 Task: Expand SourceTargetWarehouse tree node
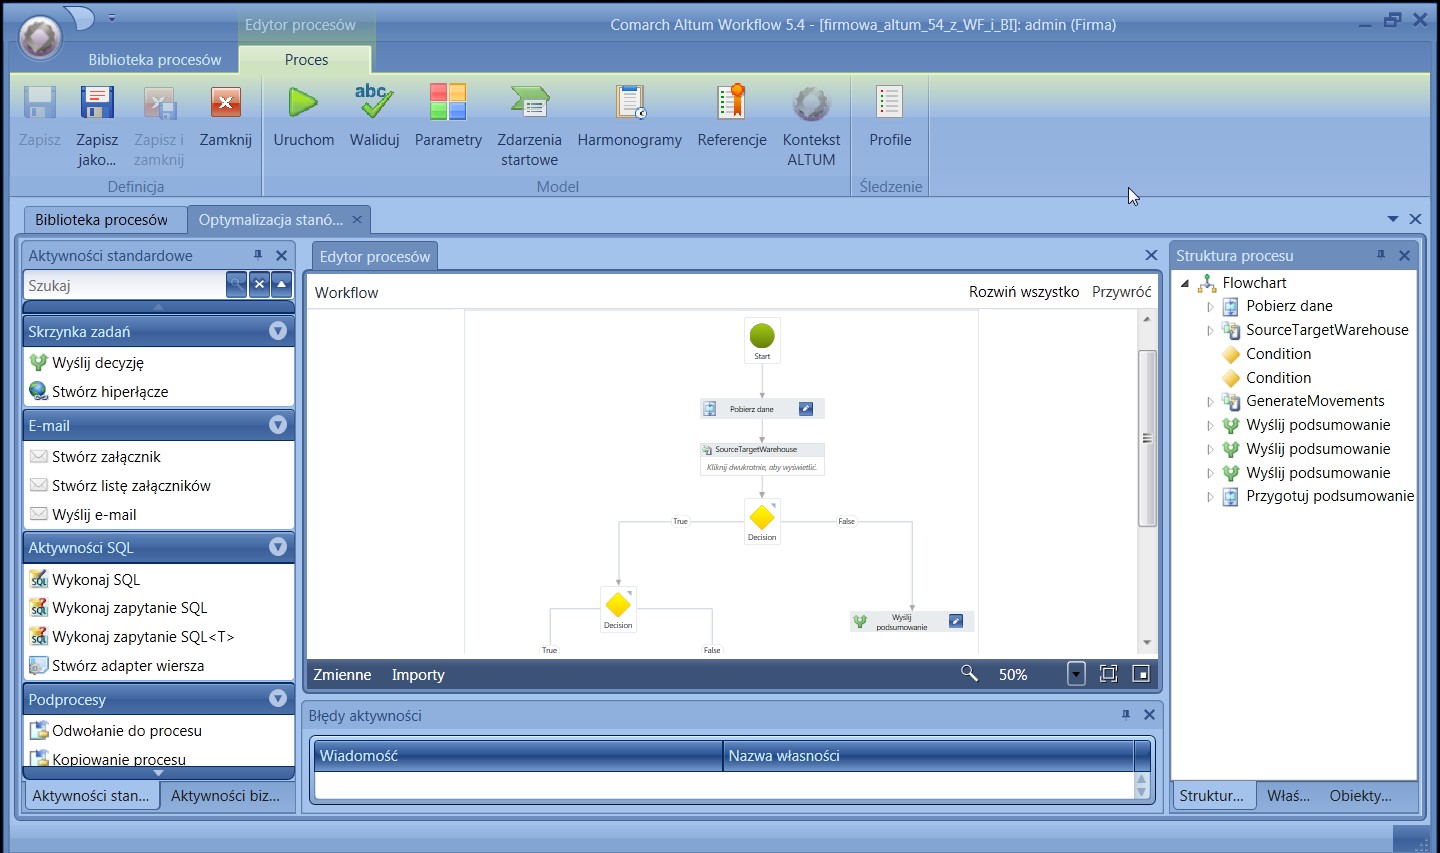1209,330
